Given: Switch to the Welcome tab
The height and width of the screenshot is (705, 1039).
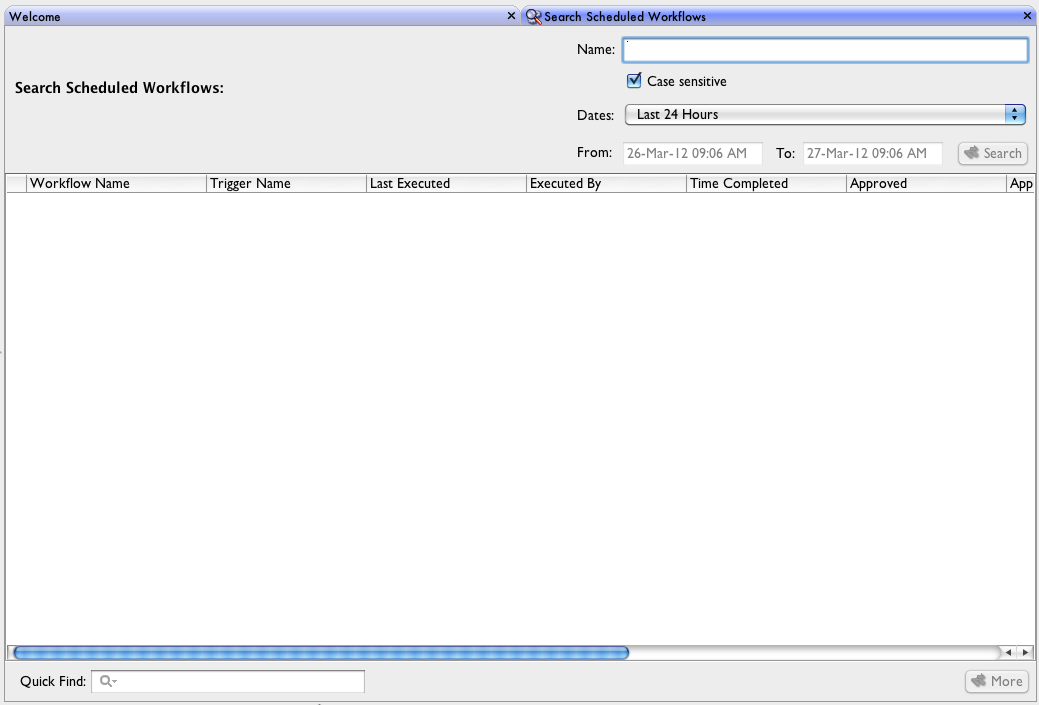Looking at the screenshot, I should 35,16.
